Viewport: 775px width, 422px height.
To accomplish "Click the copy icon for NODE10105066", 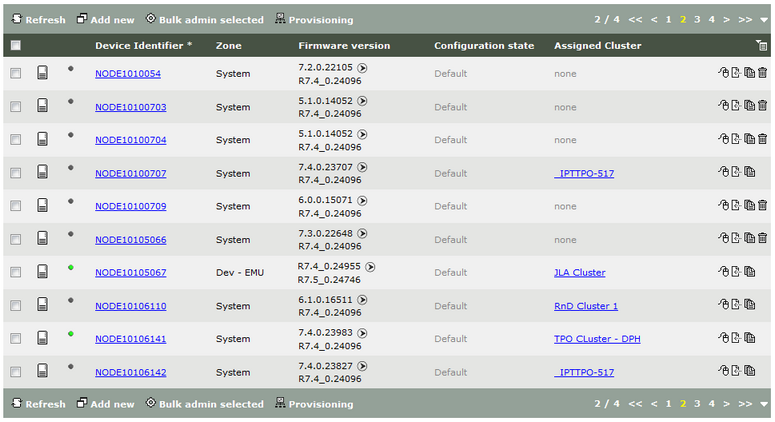I will coord(749,238).
